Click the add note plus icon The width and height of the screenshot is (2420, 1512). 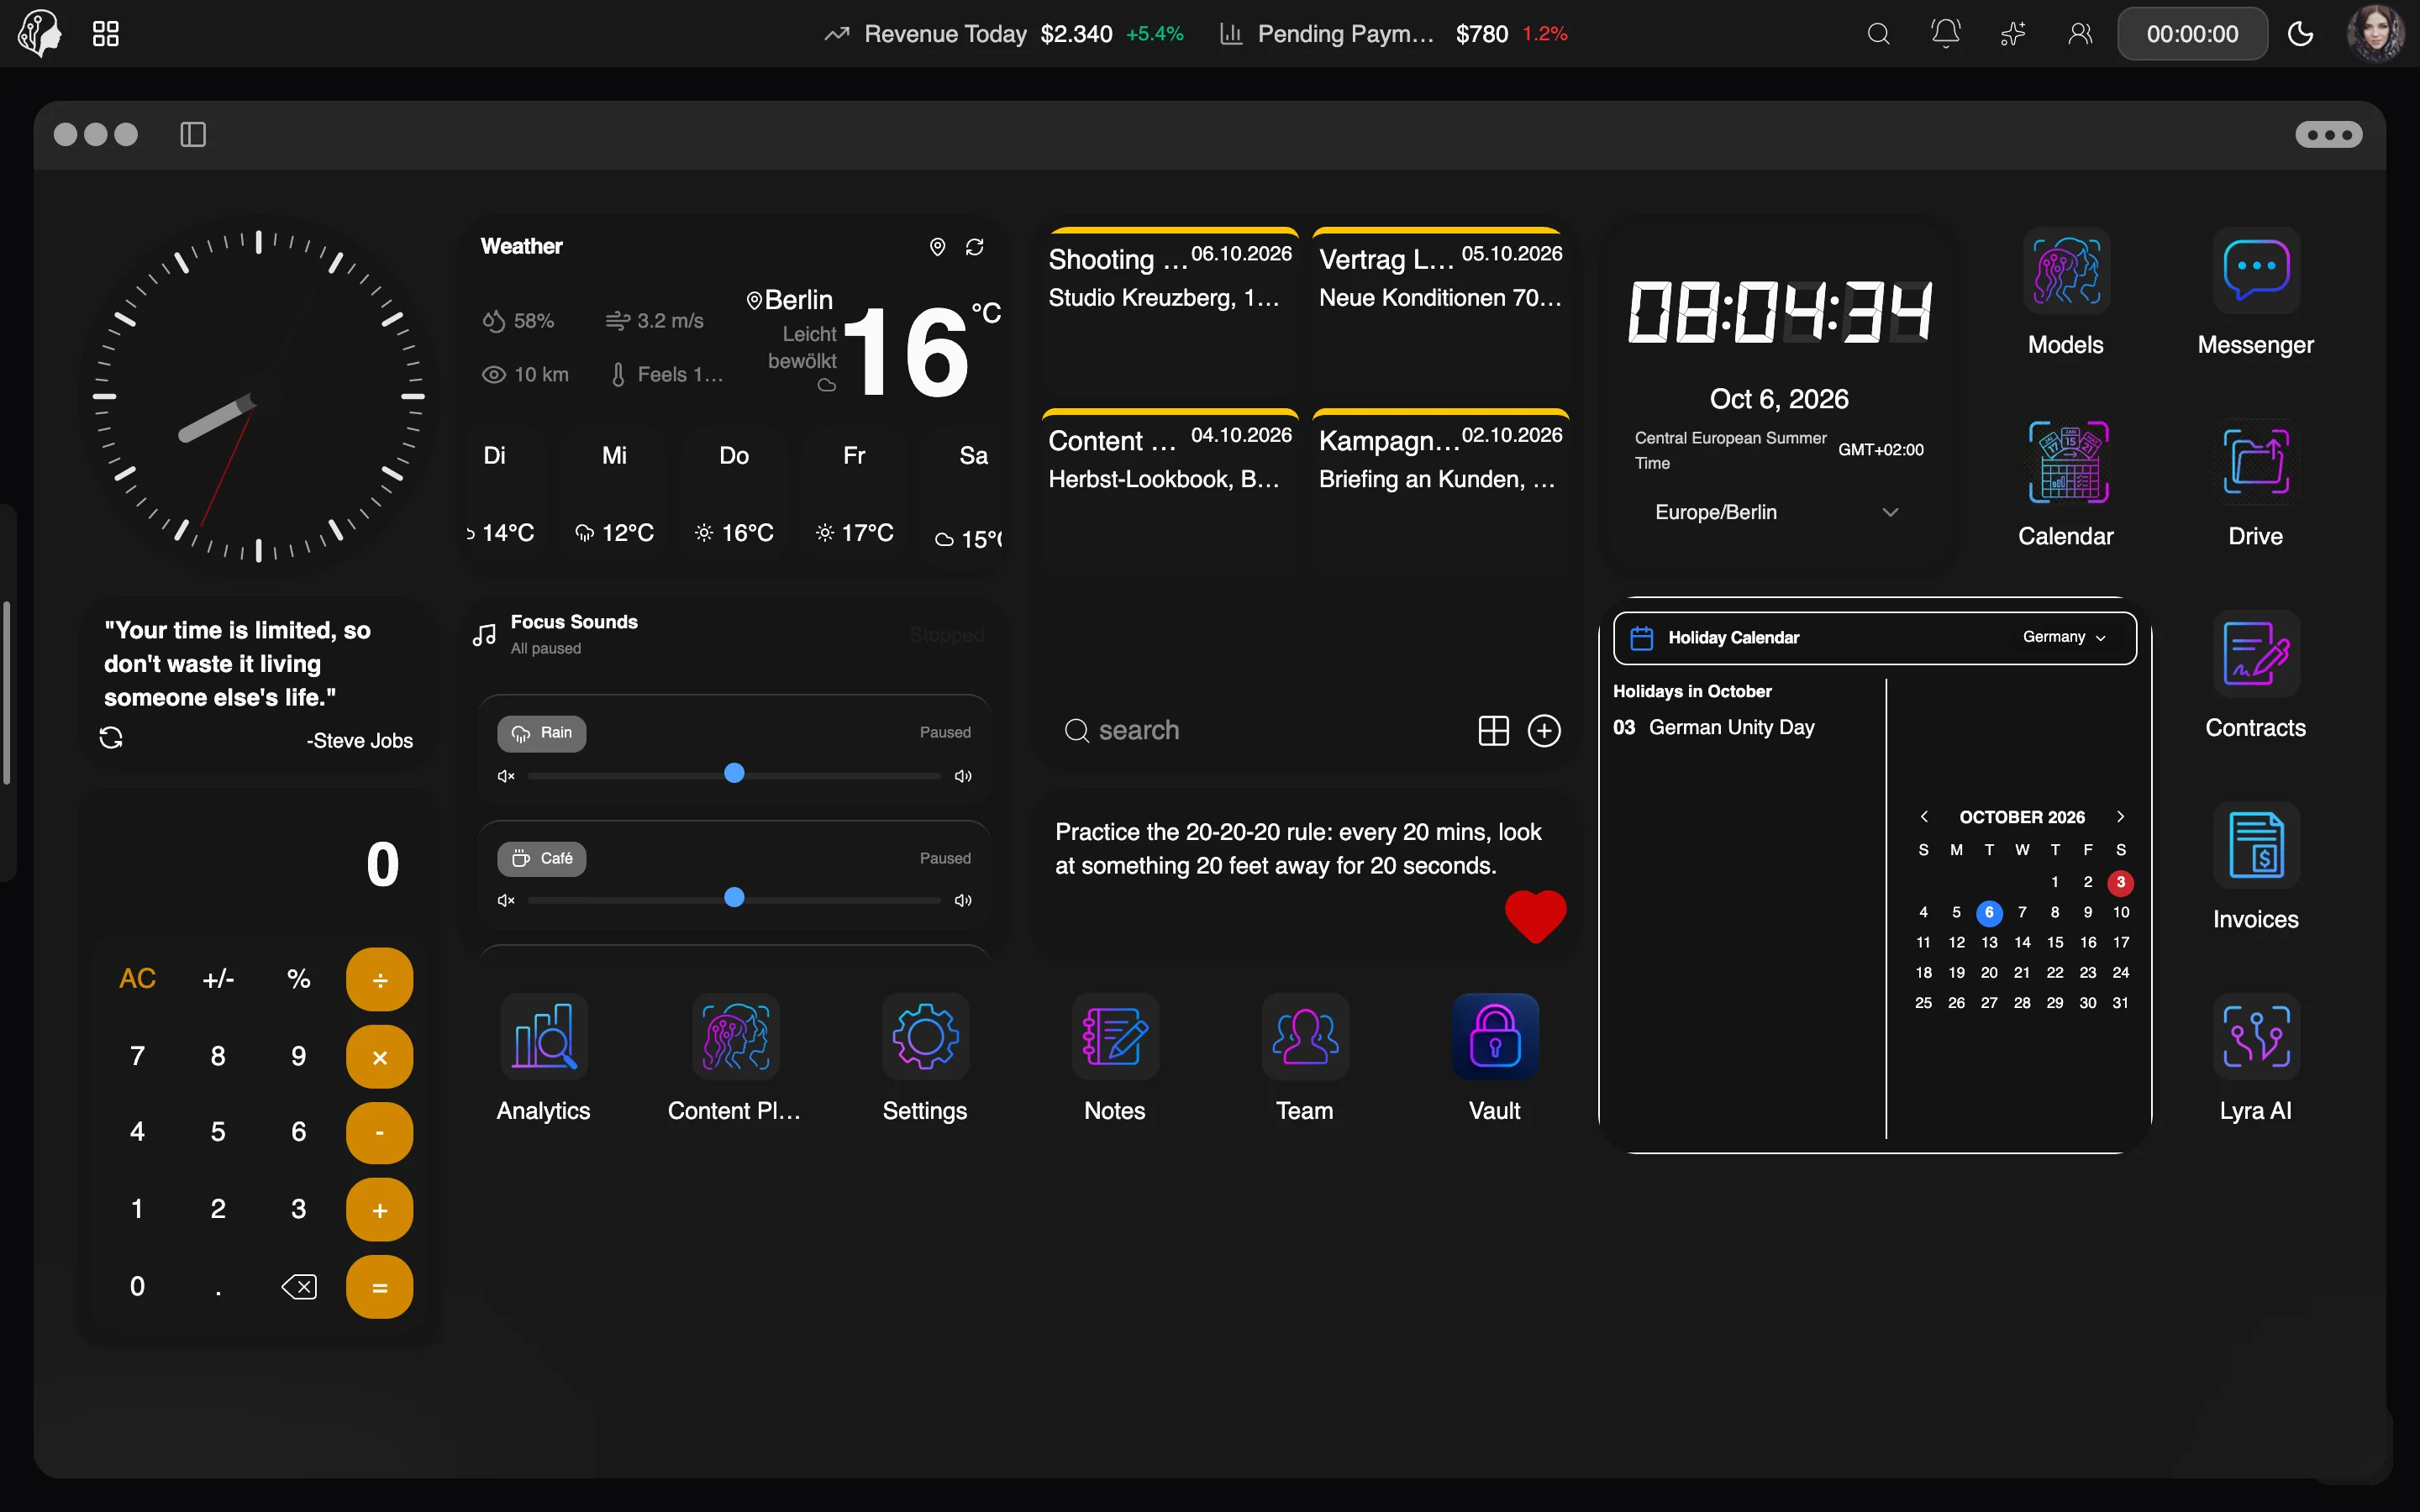click(x=1544, y=731)
